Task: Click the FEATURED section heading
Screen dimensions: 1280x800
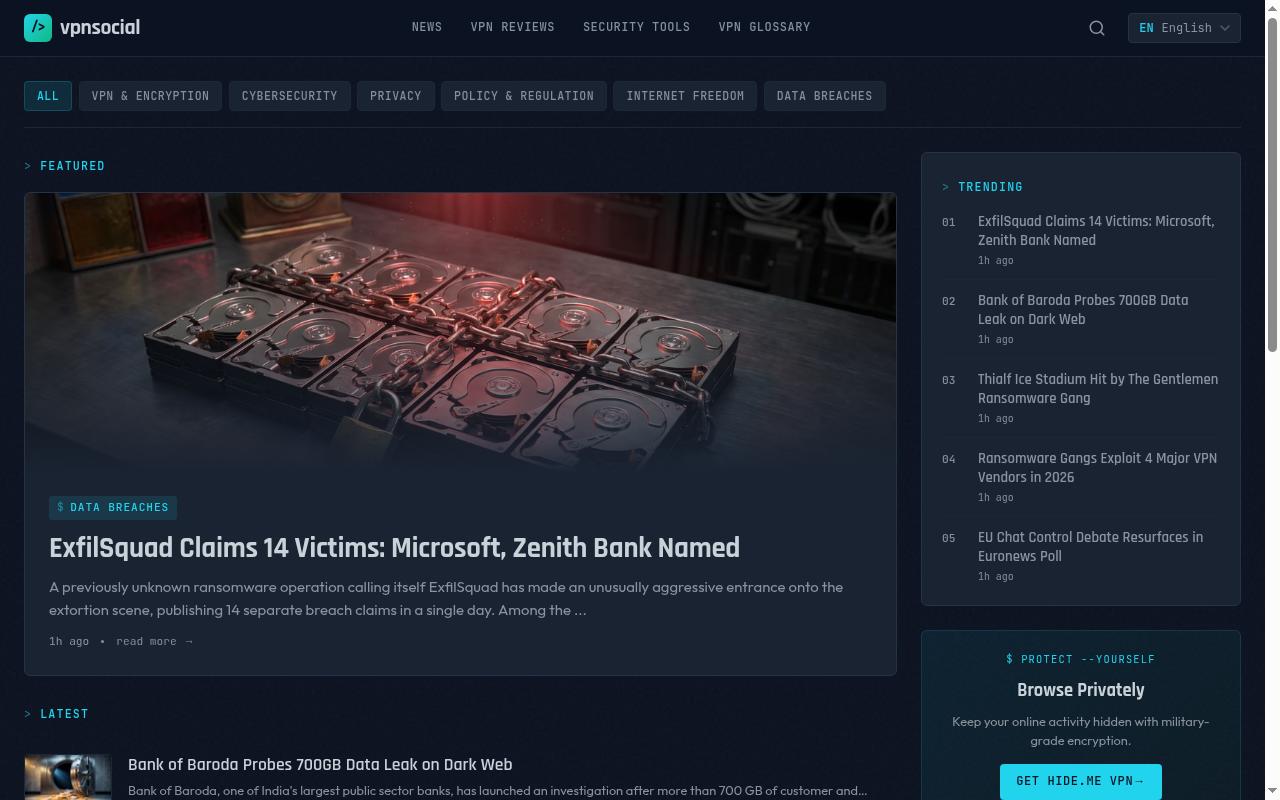Action: coord(72,166)
